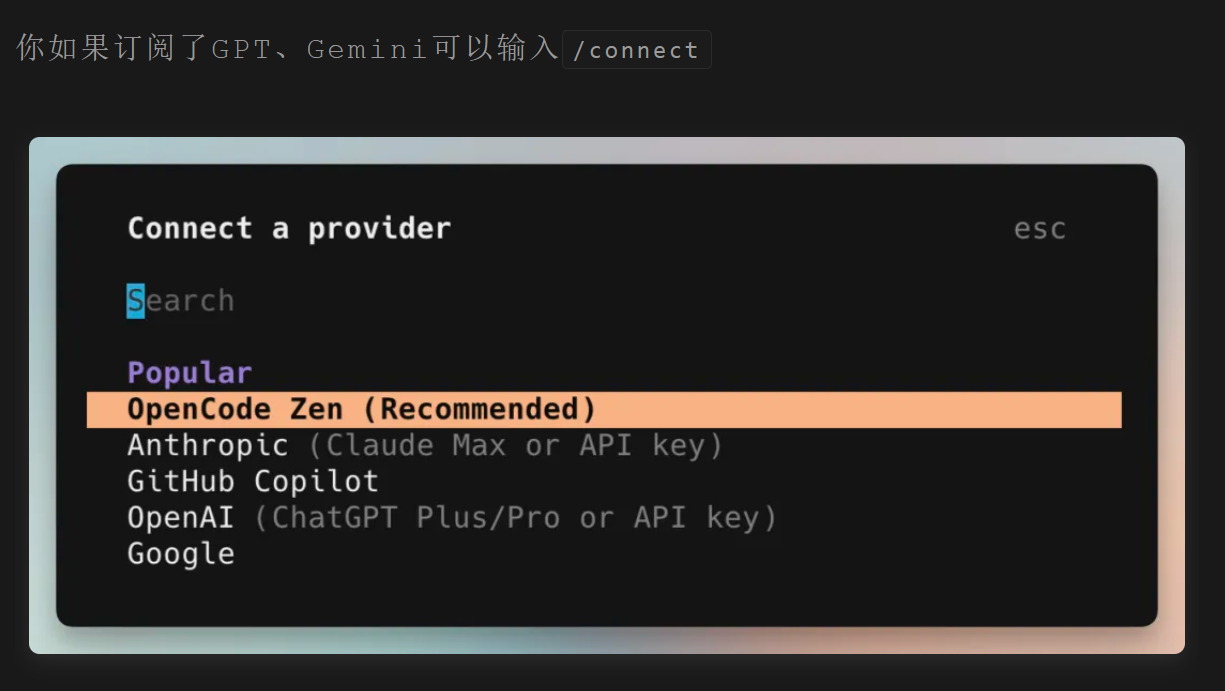Image resolution: width=1225 pixels, height=691 pixels.
Task: Select GitHub Copilot from provider list
Action: [253, 481]
